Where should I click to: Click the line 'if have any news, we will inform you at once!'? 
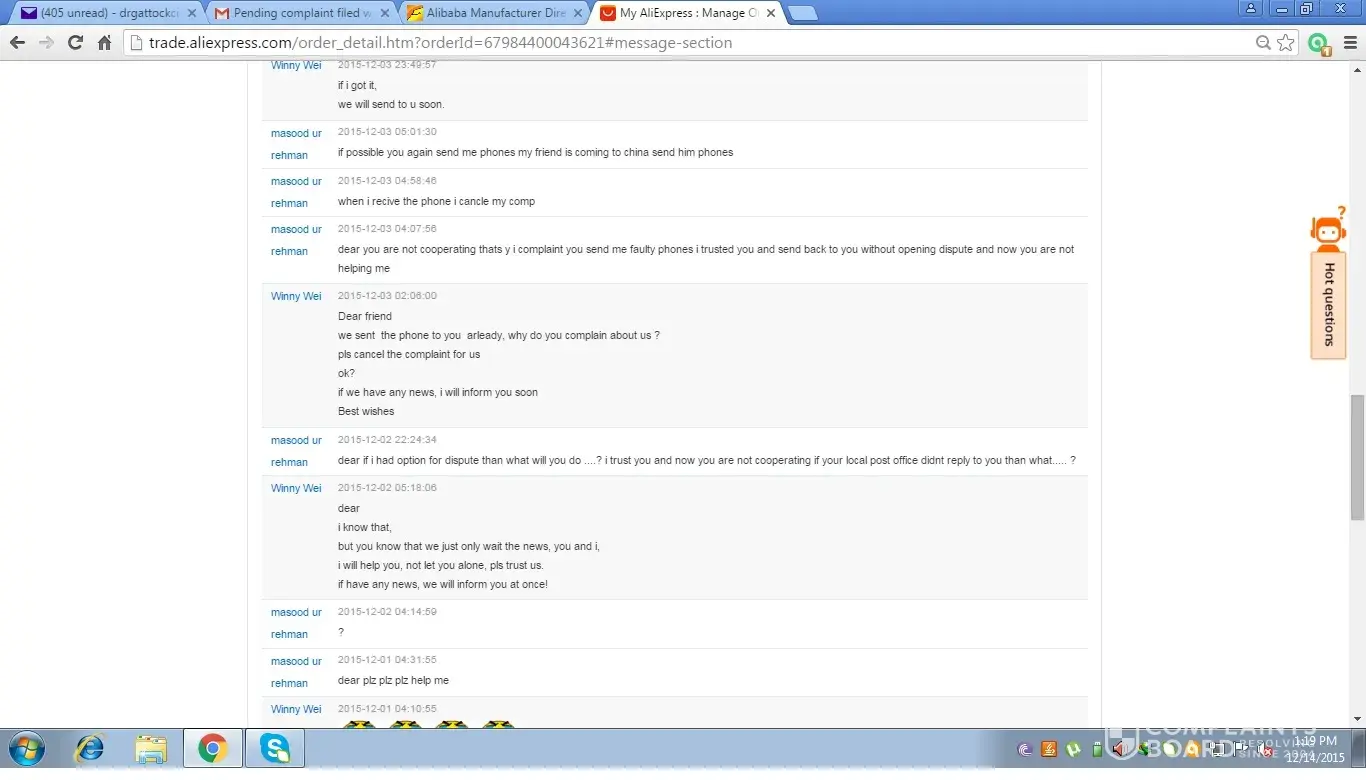click(443, 584)
